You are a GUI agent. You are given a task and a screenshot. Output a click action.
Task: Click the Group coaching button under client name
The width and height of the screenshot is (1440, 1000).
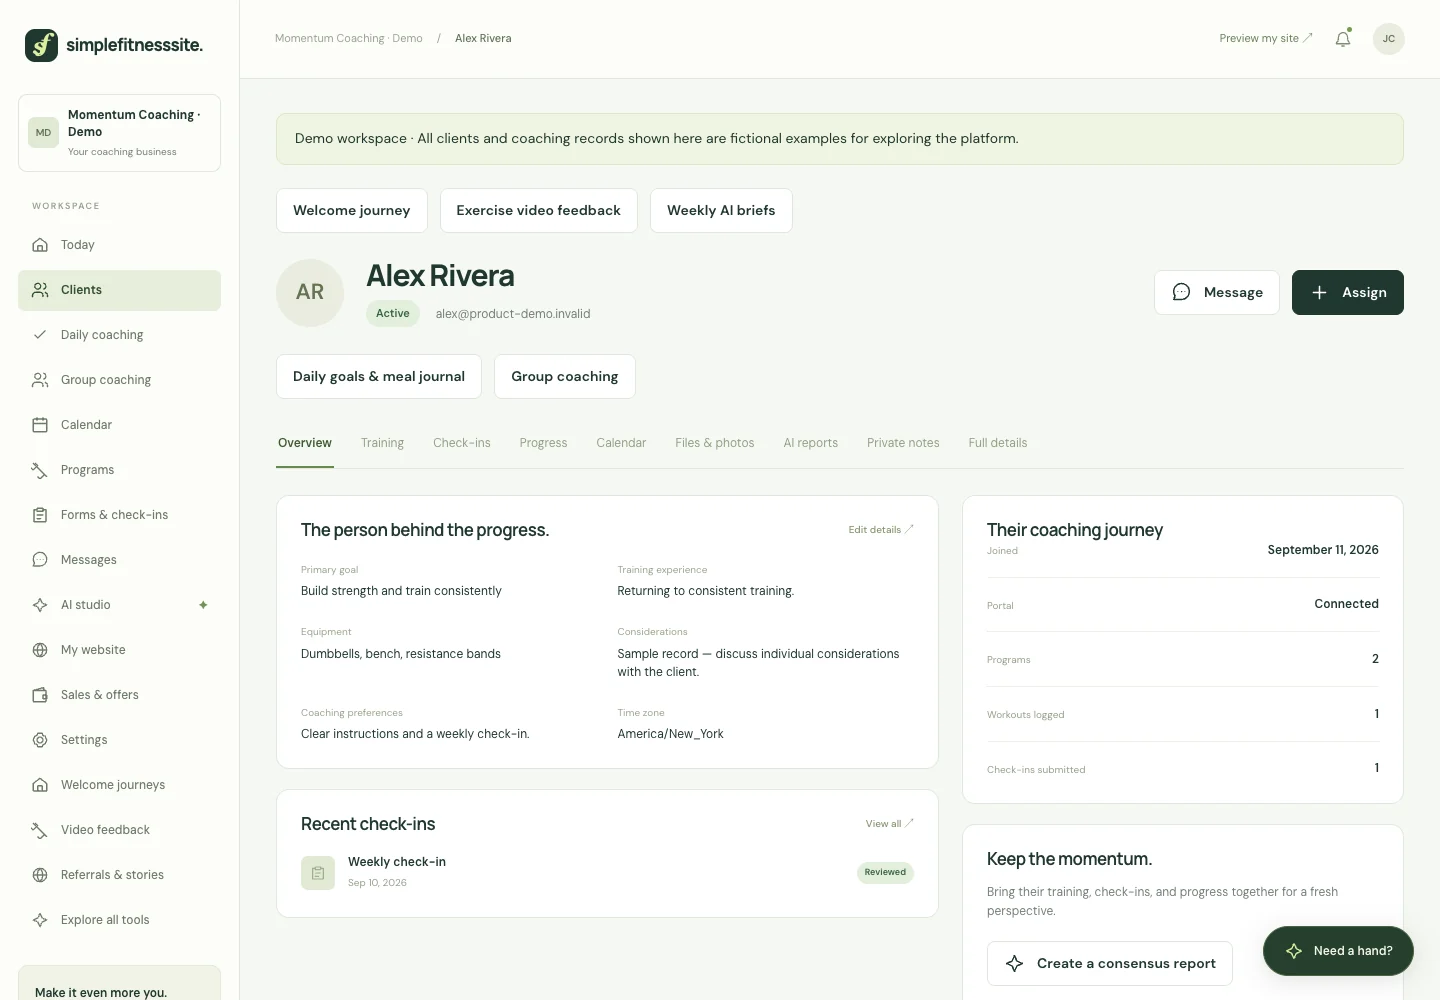(565, 377)
